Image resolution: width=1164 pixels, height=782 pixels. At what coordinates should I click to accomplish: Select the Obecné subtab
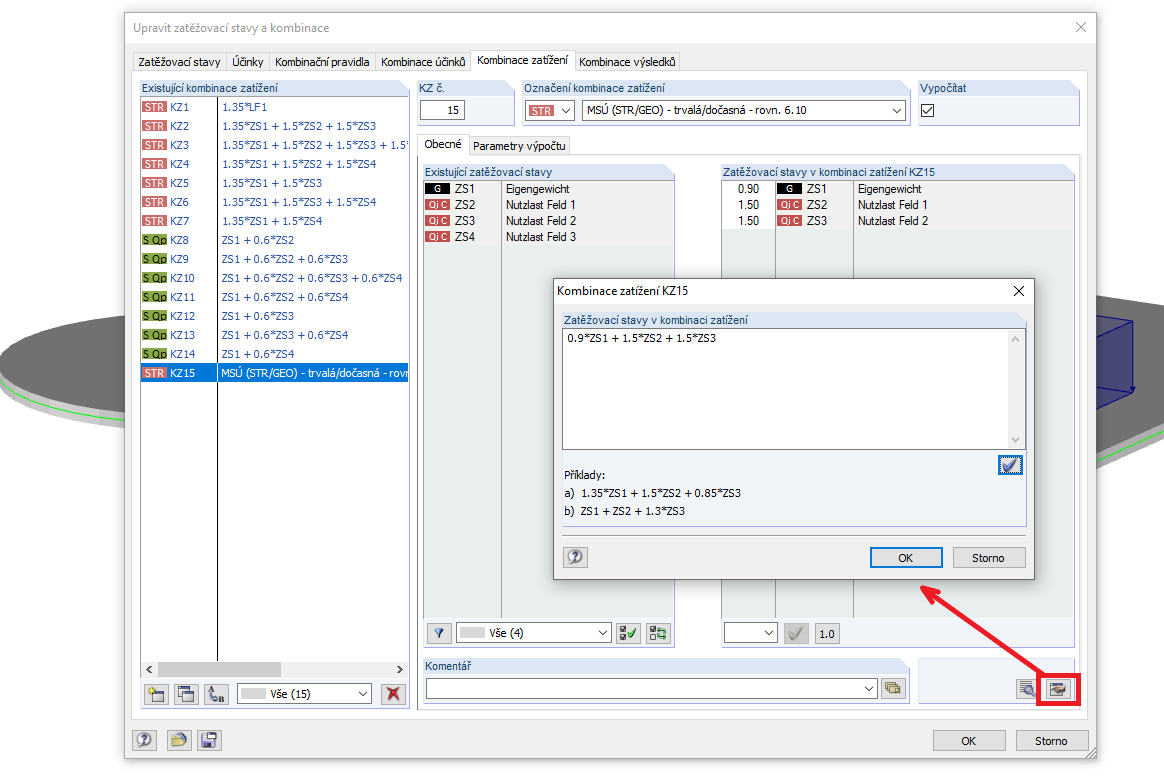pyautogui.click(x=442, y=144)
